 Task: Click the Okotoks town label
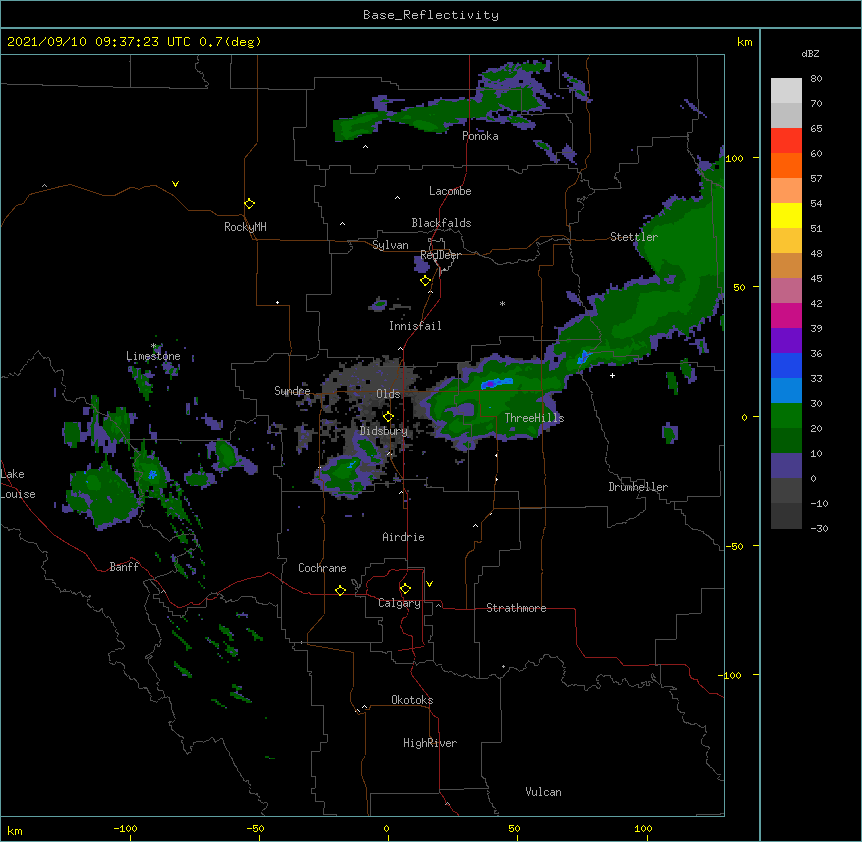click(x=412, y=700)
